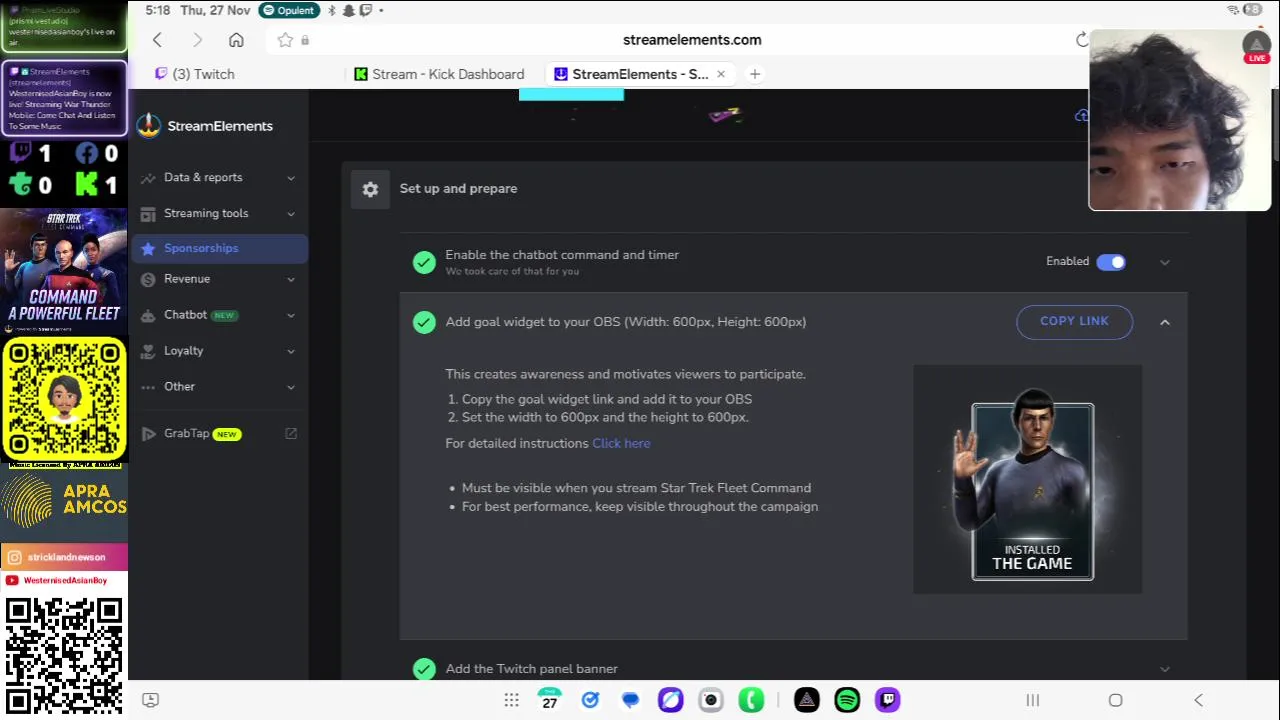Image resolution: width=1280 pixels, height=720 pixels.
Task: Collapse the Add goal widget section
Action: click(1164, 322)
